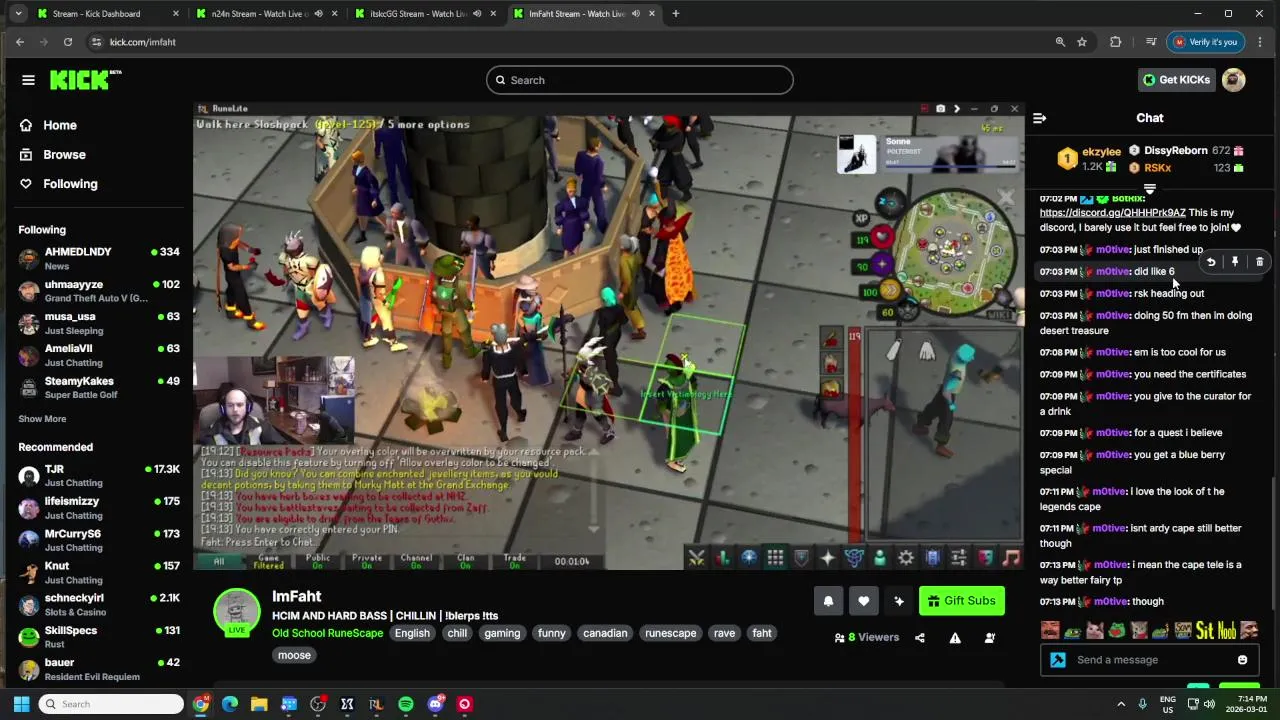Open the browser tab search dropdown
Viewport: 1280px width, 720px height.
[18, 14]
